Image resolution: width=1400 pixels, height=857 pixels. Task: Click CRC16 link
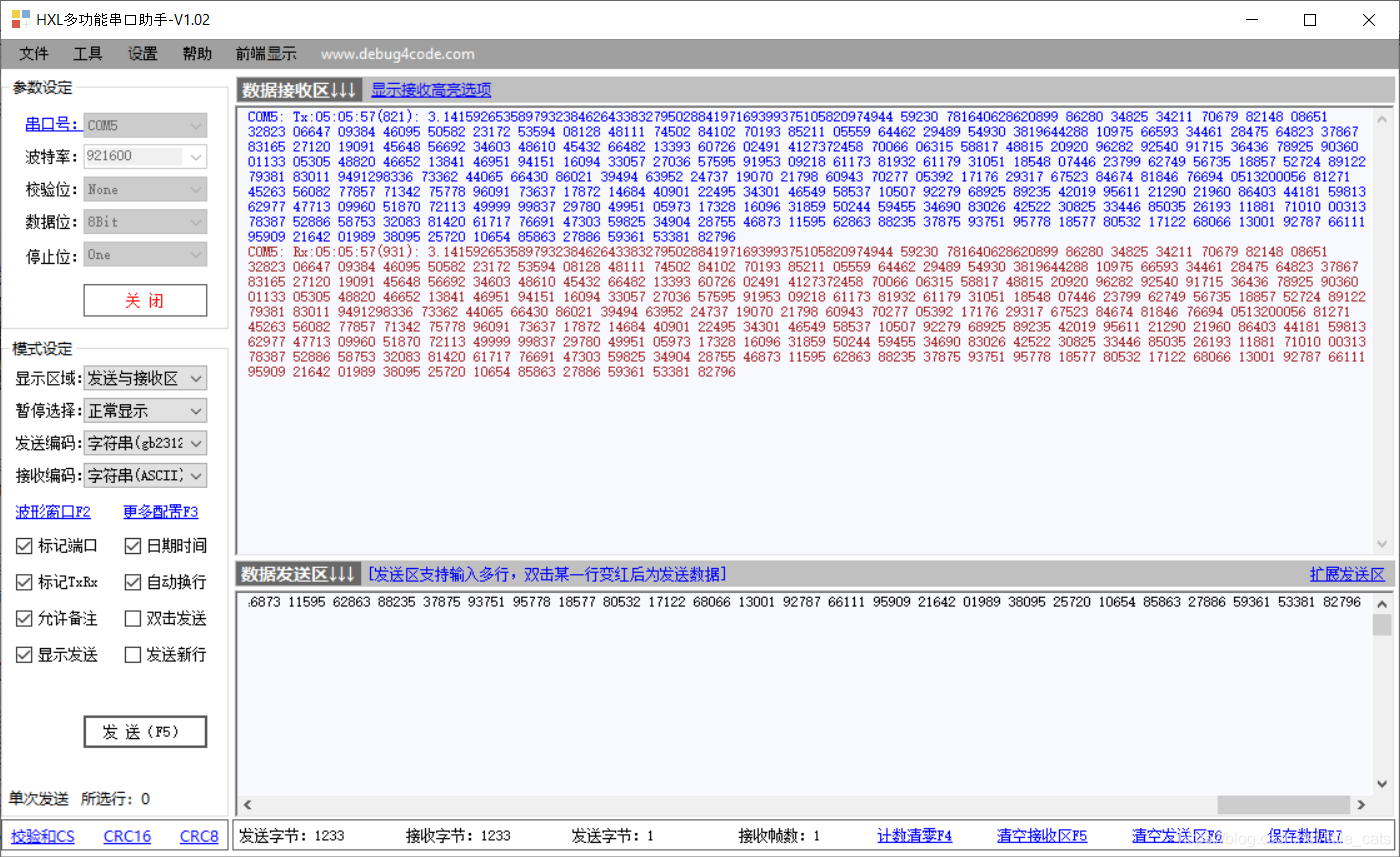point(127,836)
